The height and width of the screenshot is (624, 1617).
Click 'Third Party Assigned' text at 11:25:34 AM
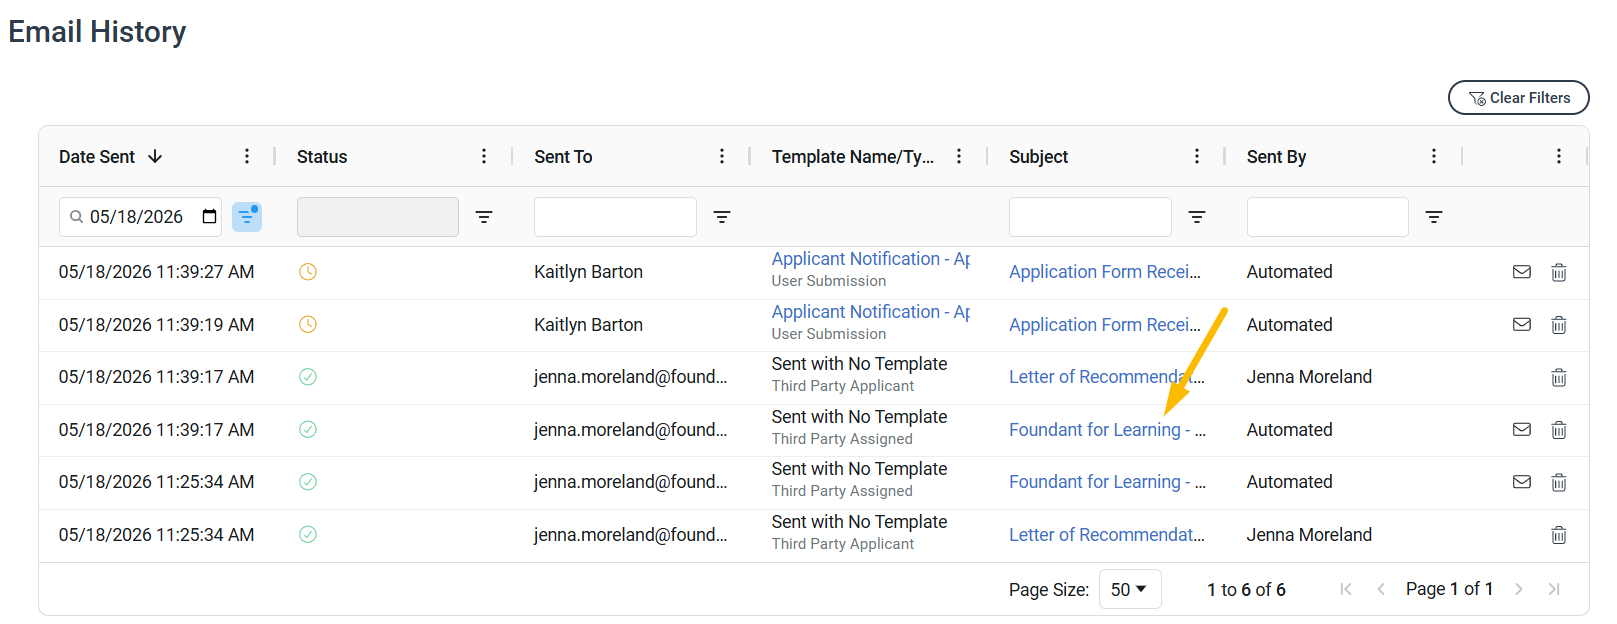coord(842,491)
